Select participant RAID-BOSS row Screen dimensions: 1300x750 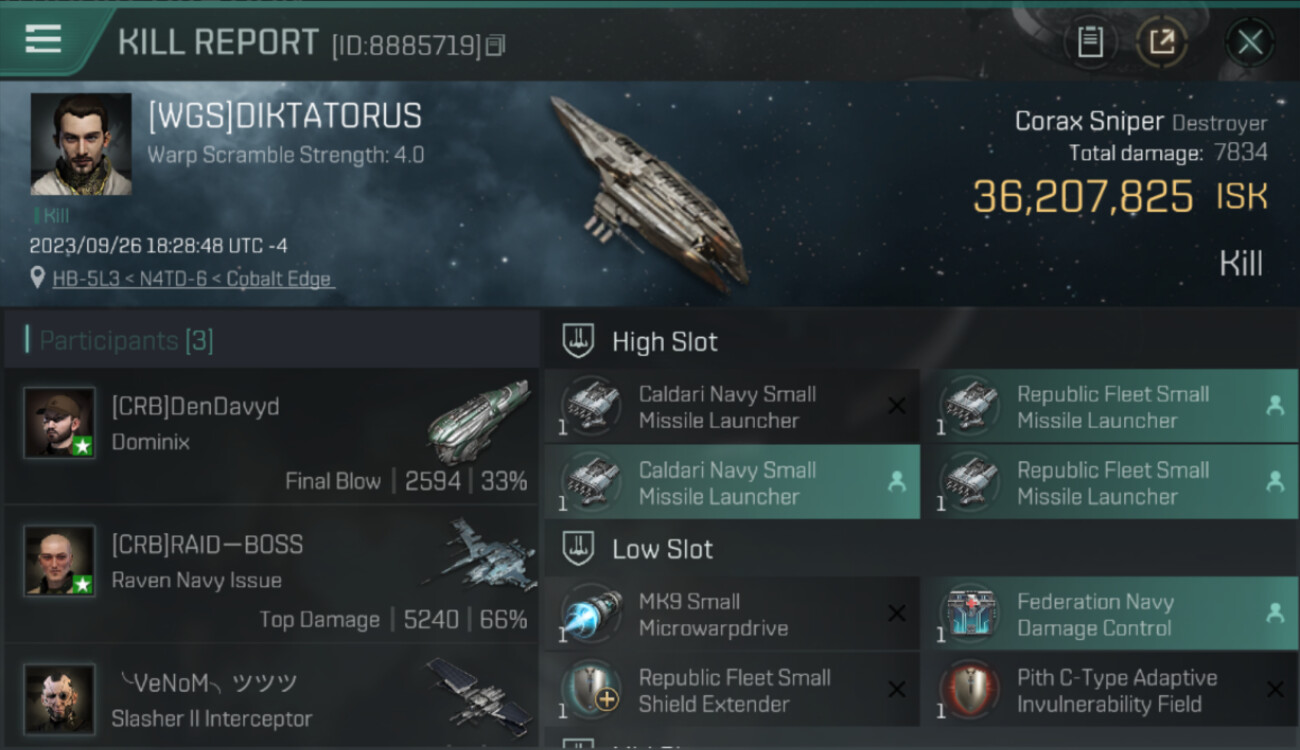point(272,576)
